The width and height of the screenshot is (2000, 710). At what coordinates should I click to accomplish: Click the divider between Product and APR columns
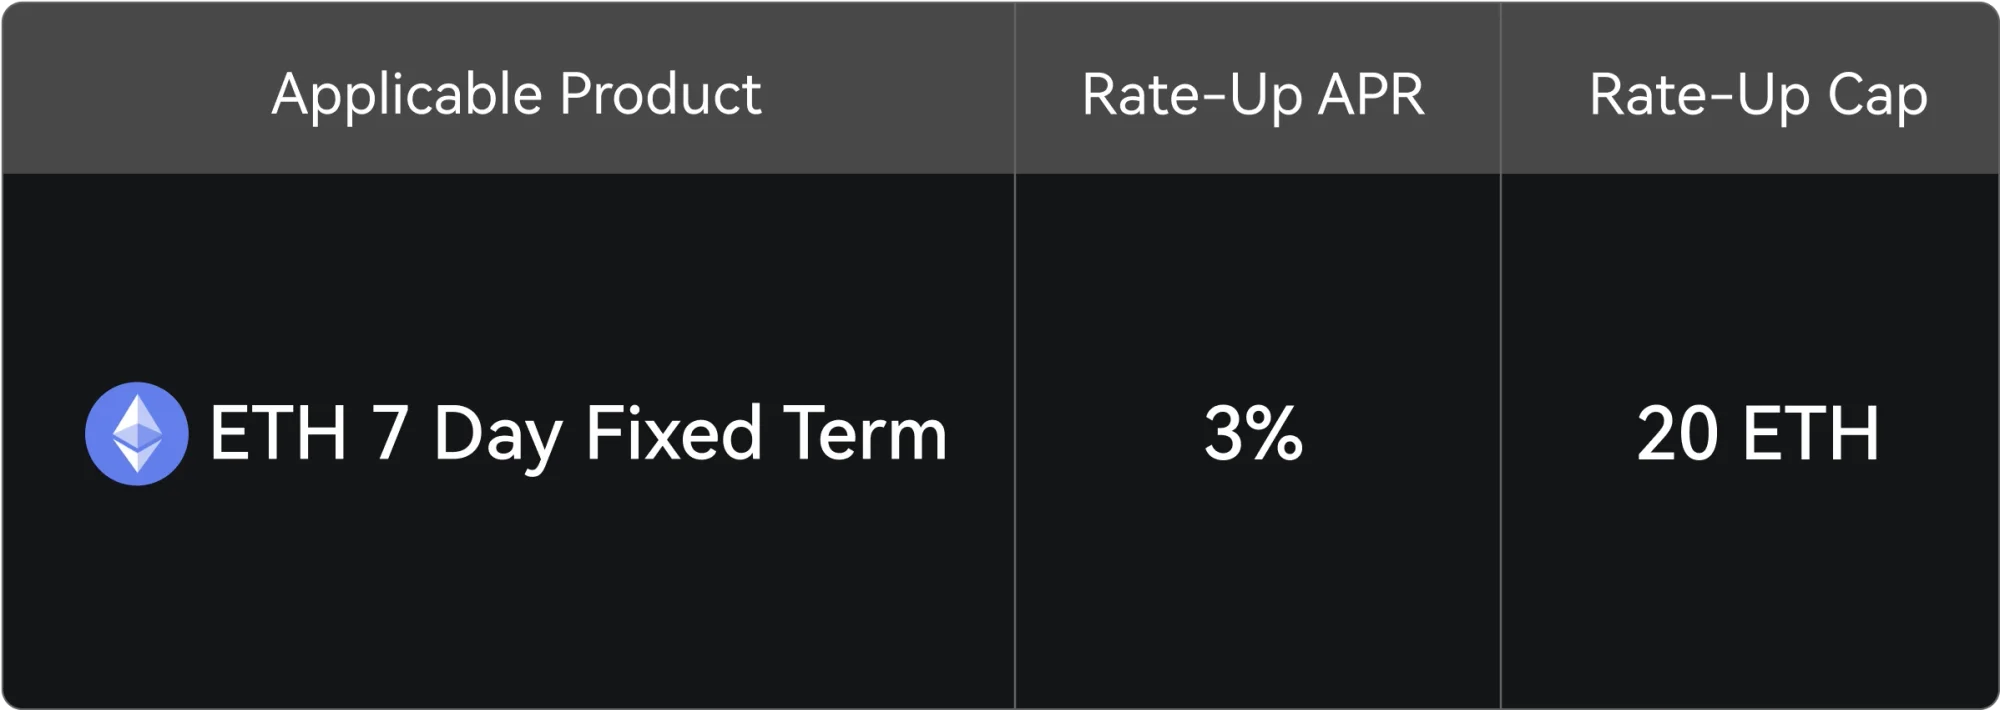pyautogui.click(x=1015, y=355)
